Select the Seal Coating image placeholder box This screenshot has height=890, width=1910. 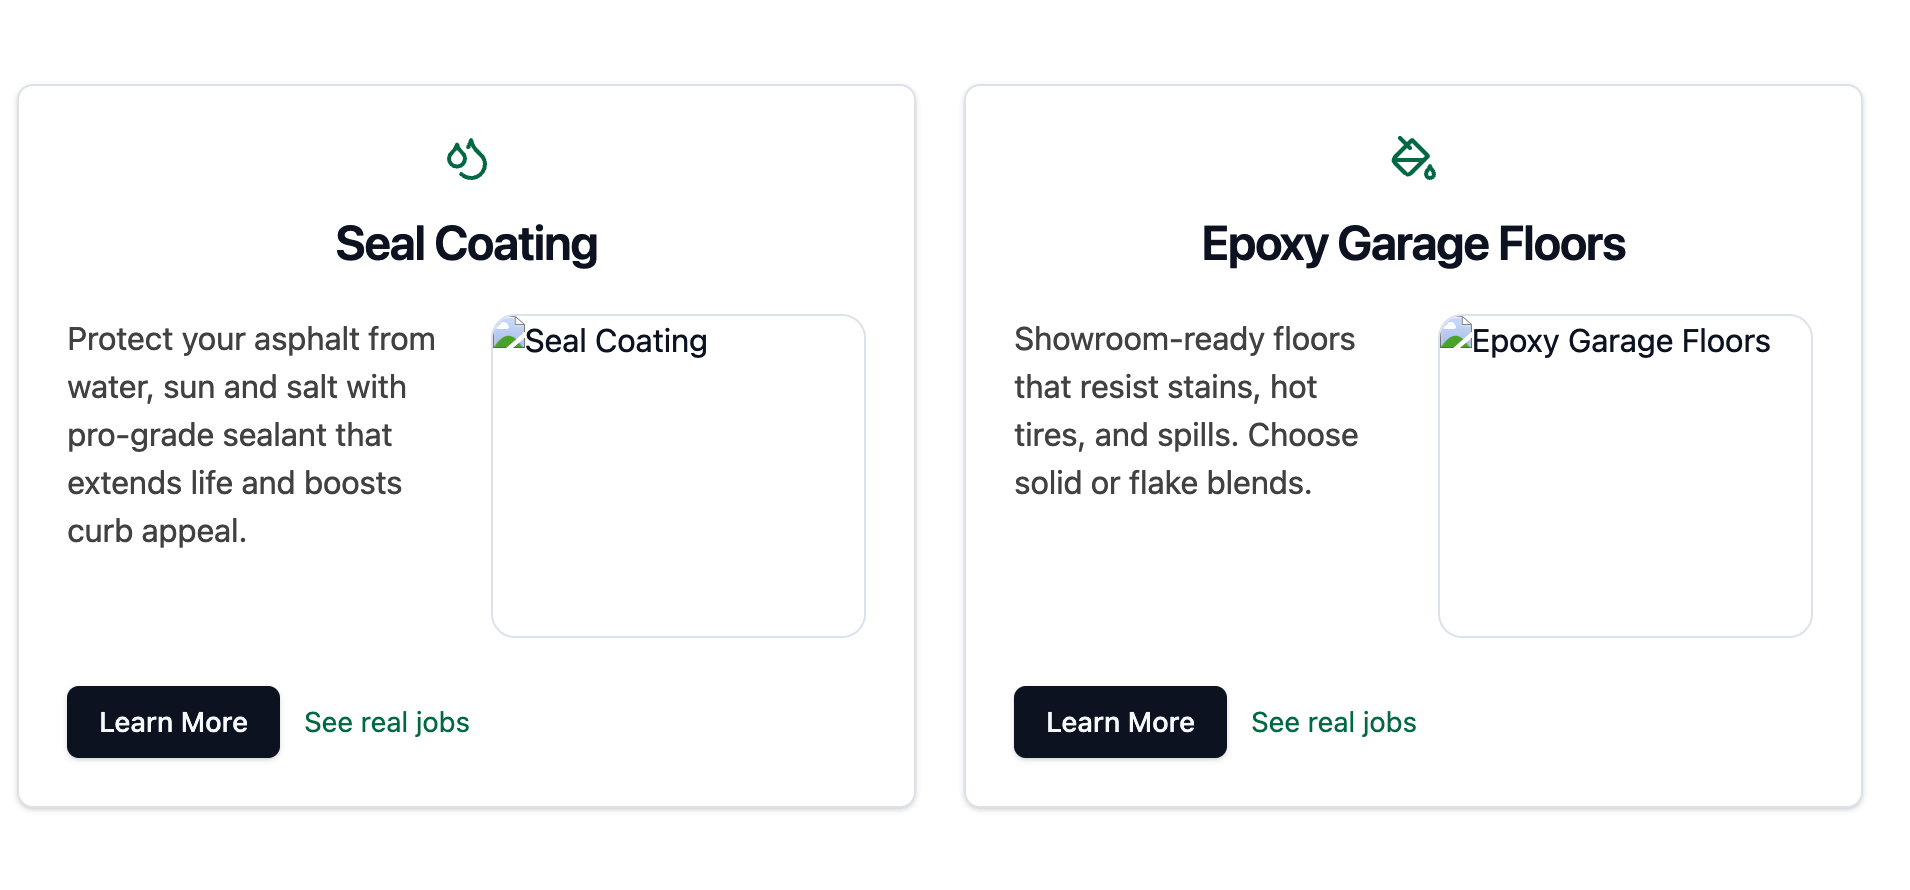point(678,490)
